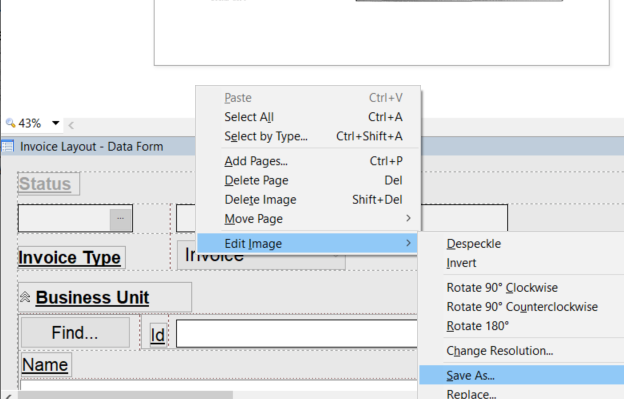Image resolution: width=624 pixels, height=399 pixels.
Task: Choose Save As from submenu
Action: 522,376
